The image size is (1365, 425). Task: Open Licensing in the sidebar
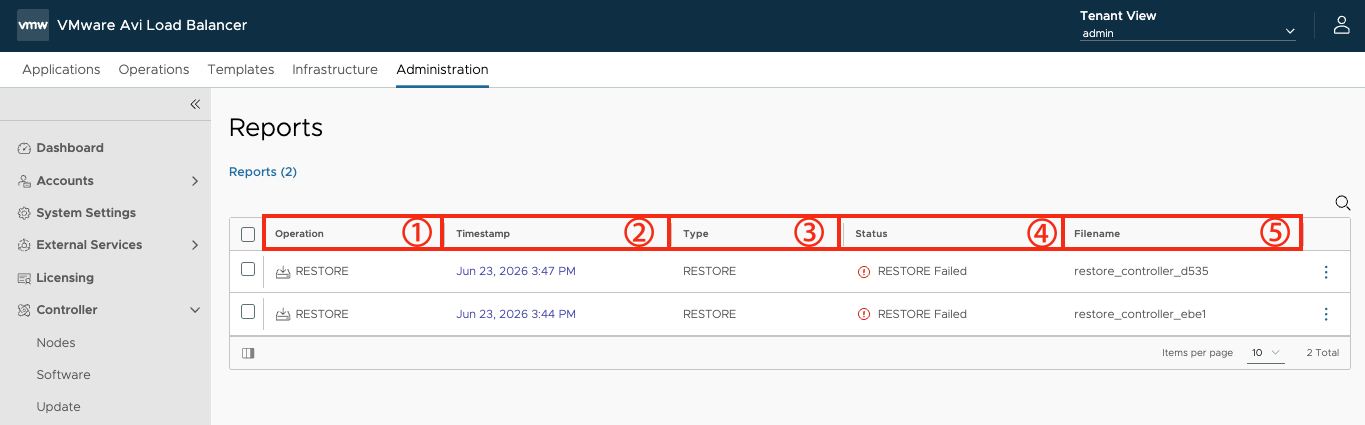tap(65, 278)
